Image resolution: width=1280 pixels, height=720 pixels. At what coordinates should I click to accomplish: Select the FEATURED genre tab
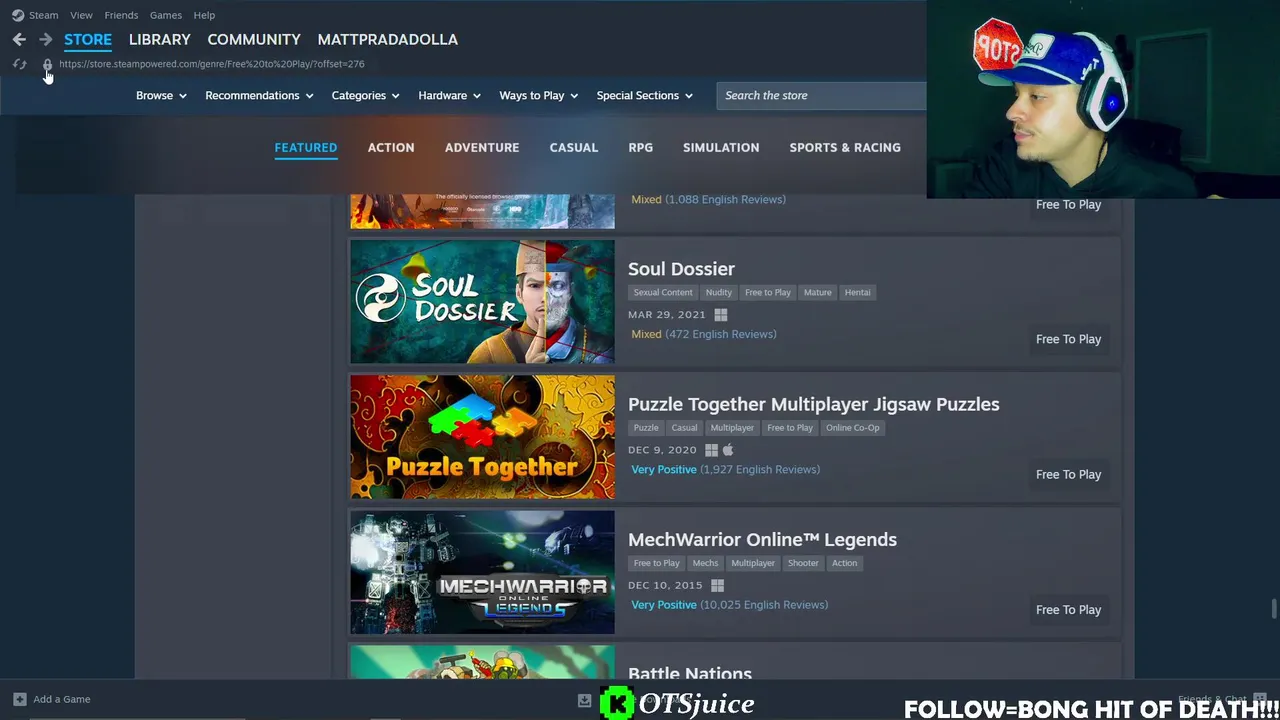click(x=306, y=147)
